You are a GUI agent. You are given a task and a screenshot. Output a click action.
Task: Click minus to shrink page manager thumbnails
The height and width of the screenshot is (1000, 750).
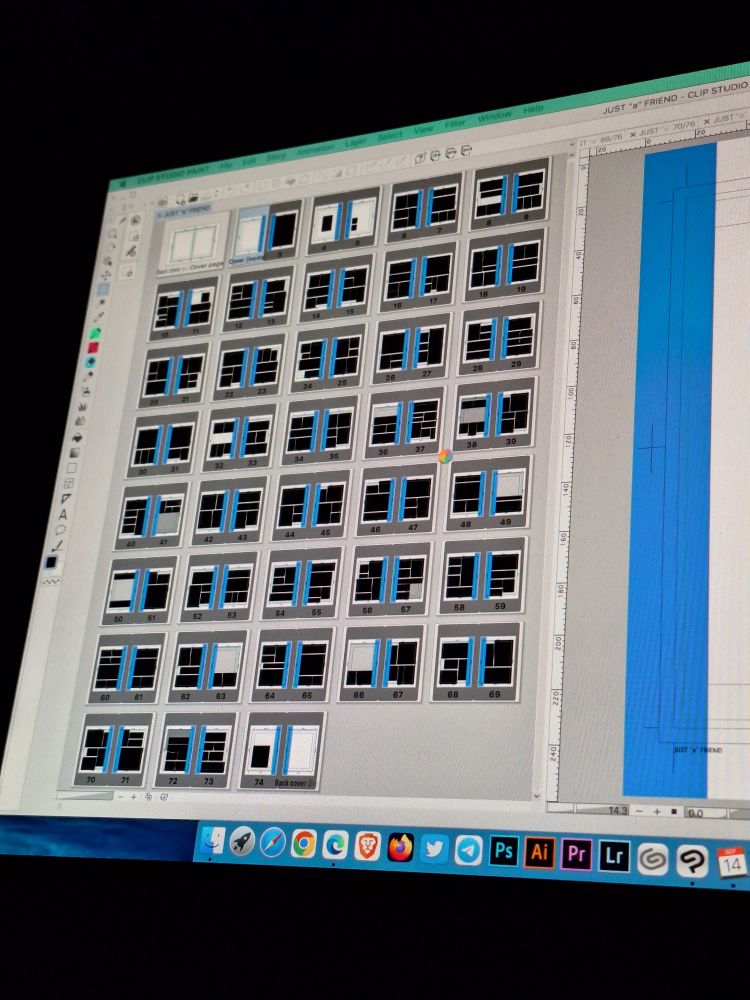tap(121, 797)
